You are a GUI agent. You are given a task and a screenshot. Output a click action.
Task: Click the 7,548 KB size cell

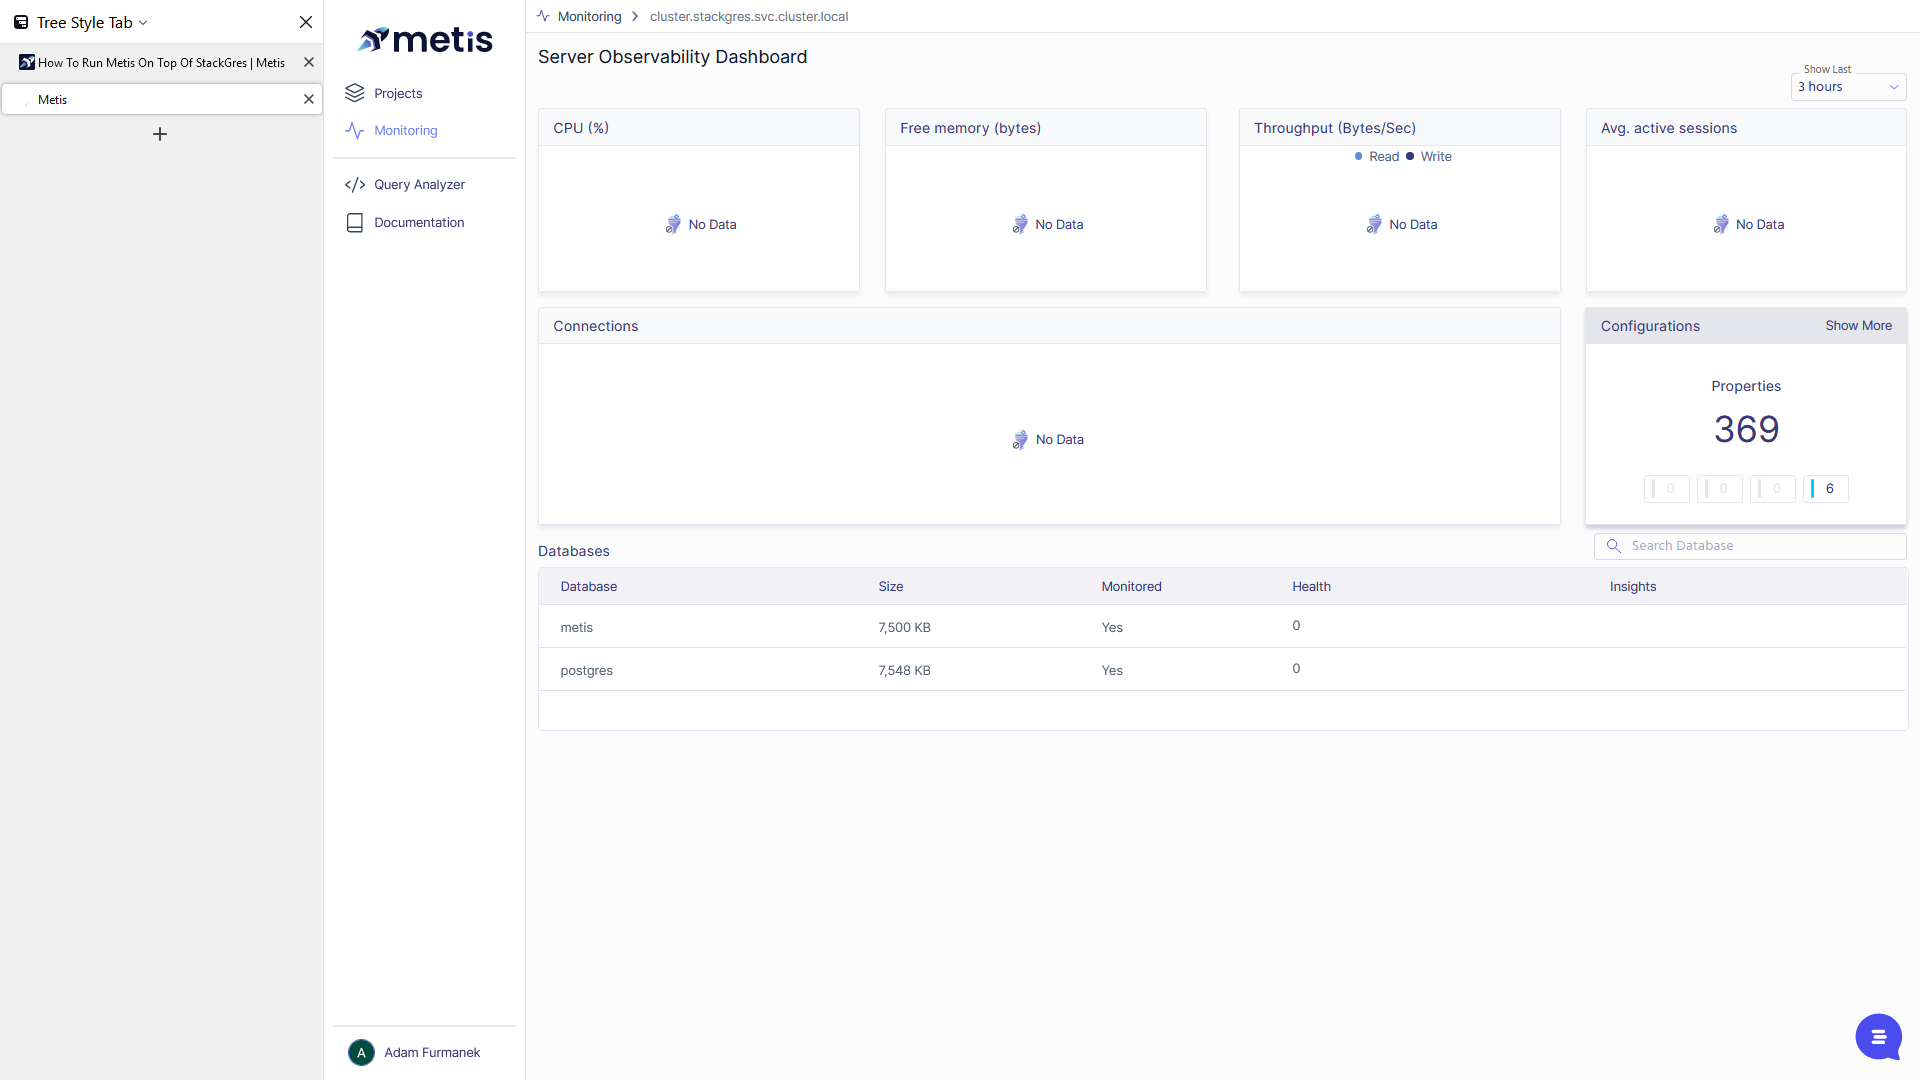[904, 670]
